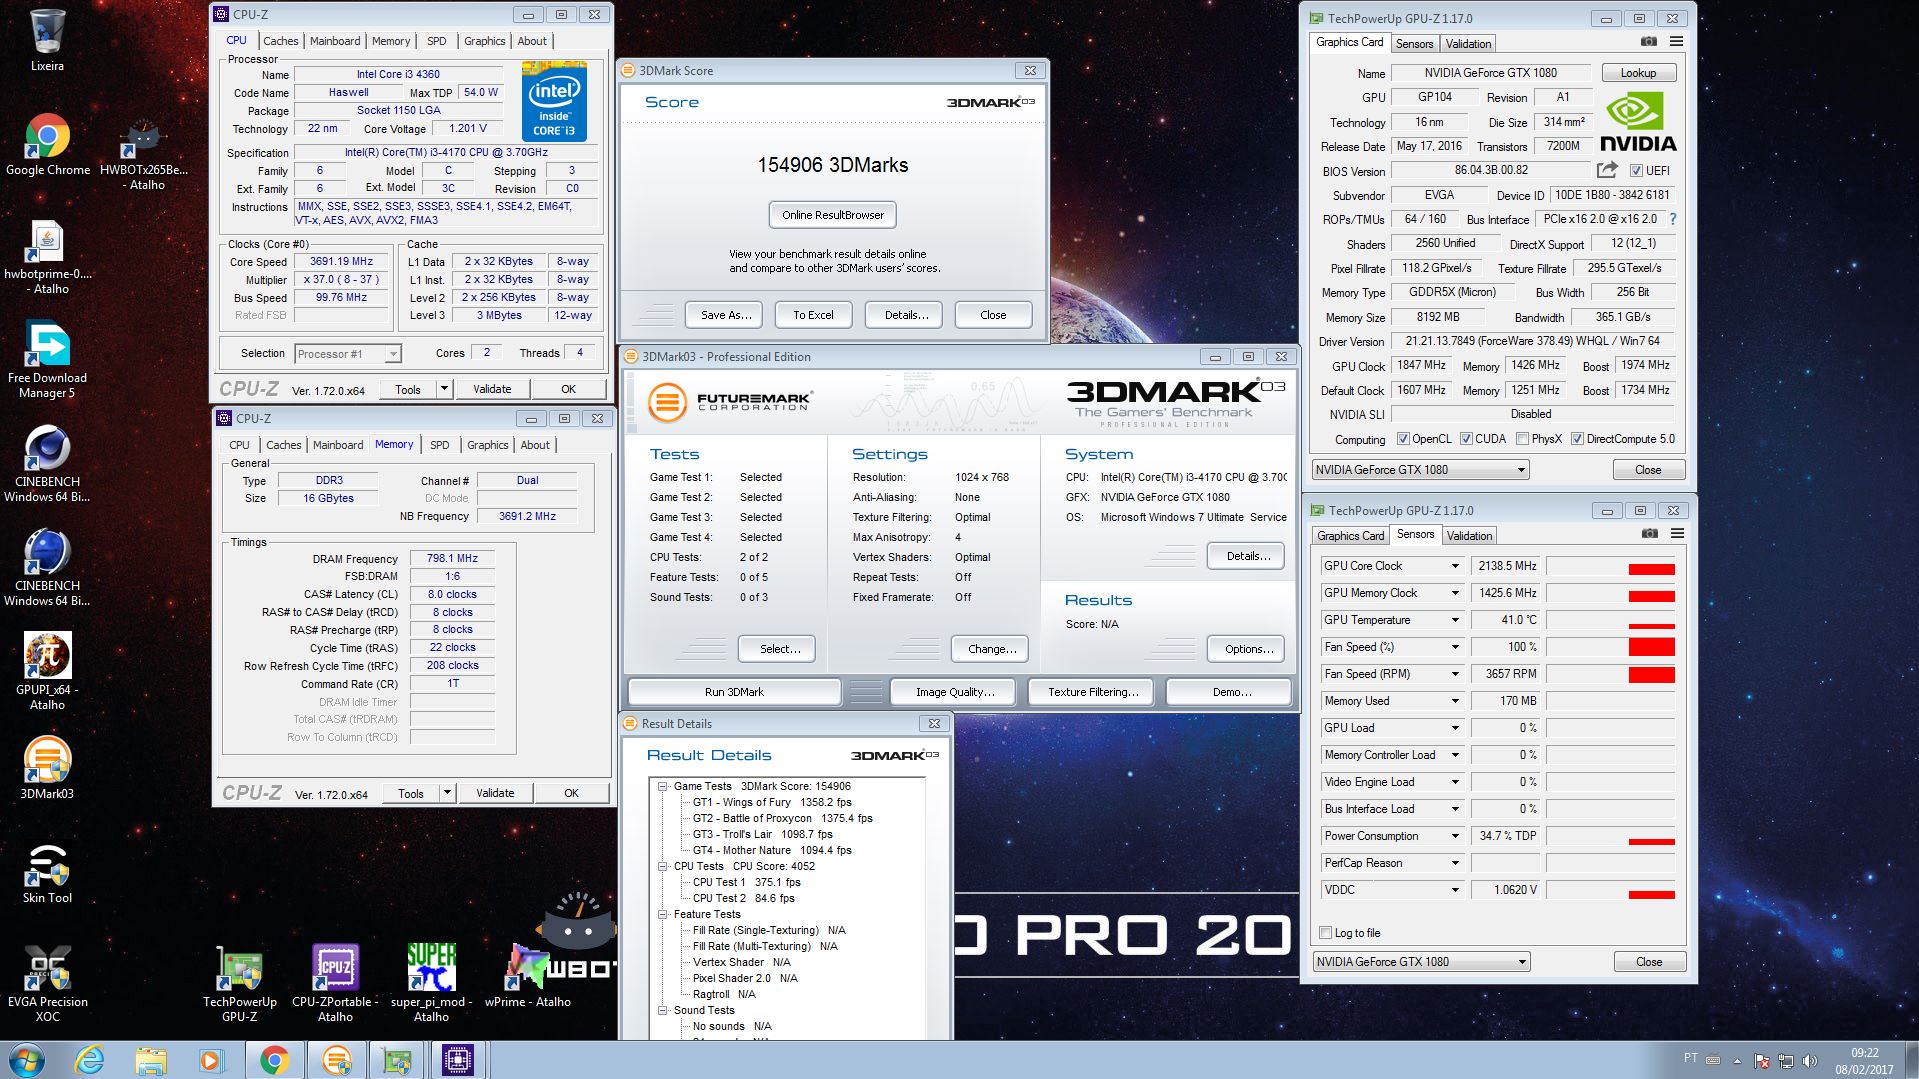
Task: Switch to Mainboard tab in top CPU-Z window
Action: 335,41
